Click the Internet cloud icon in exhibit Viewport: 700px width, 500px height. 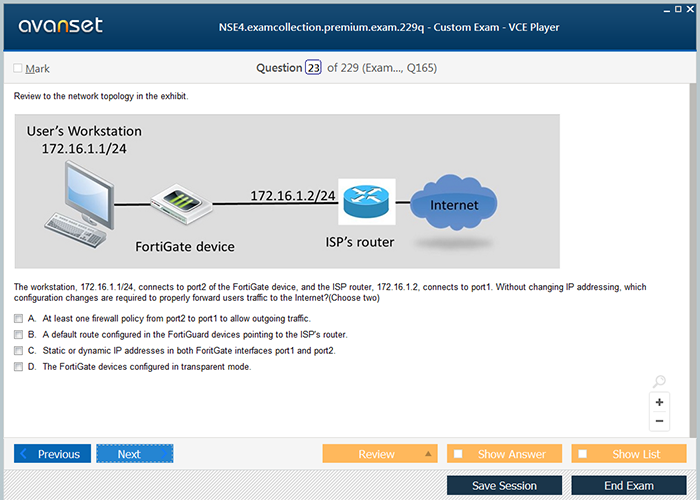tap(453, 205)
